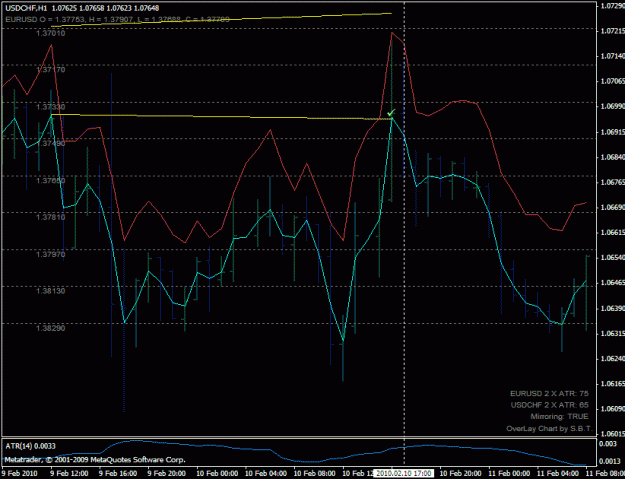Image resolution: width=625 pixels, height=479 pixels.
Task: Click the 1.37490 overlay price label
Action: click(51, 143)
